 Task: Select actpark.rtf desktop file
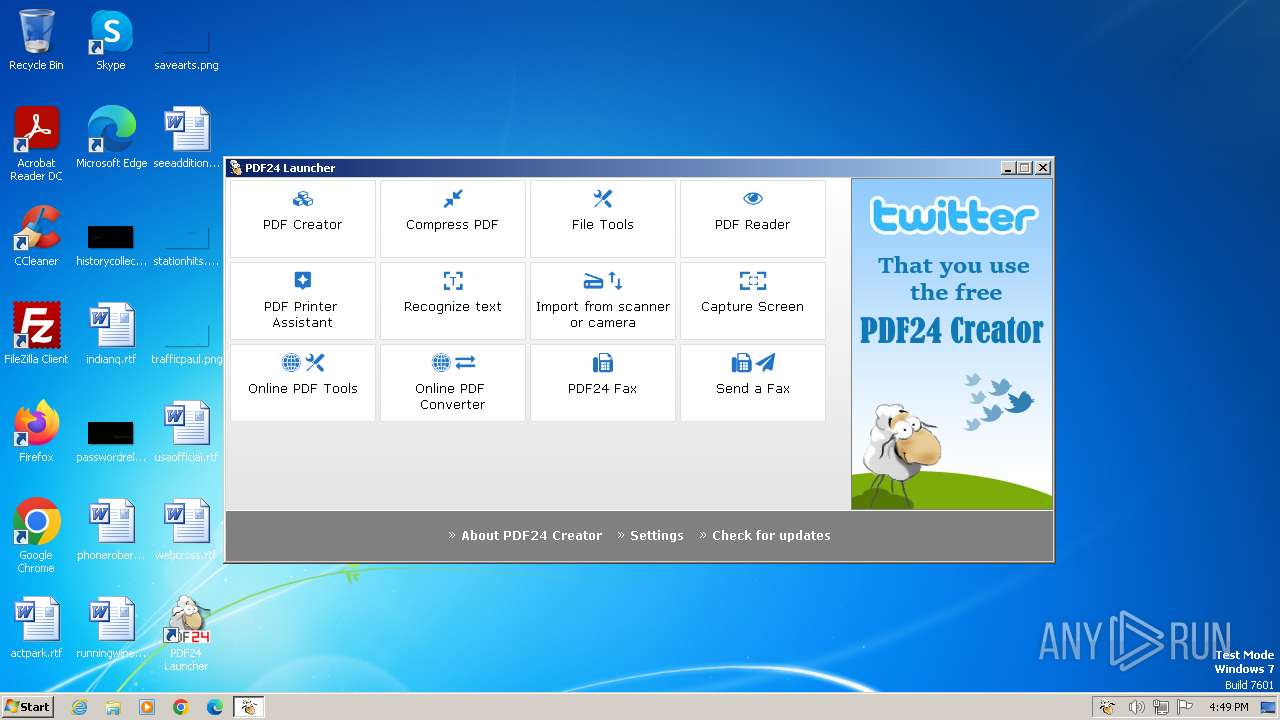point(36,627)
